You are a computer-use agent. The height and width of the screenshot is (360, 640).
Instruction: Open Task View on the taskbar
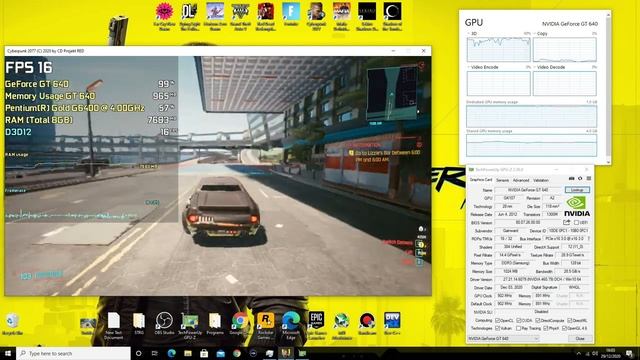click(x=155, y=353)
